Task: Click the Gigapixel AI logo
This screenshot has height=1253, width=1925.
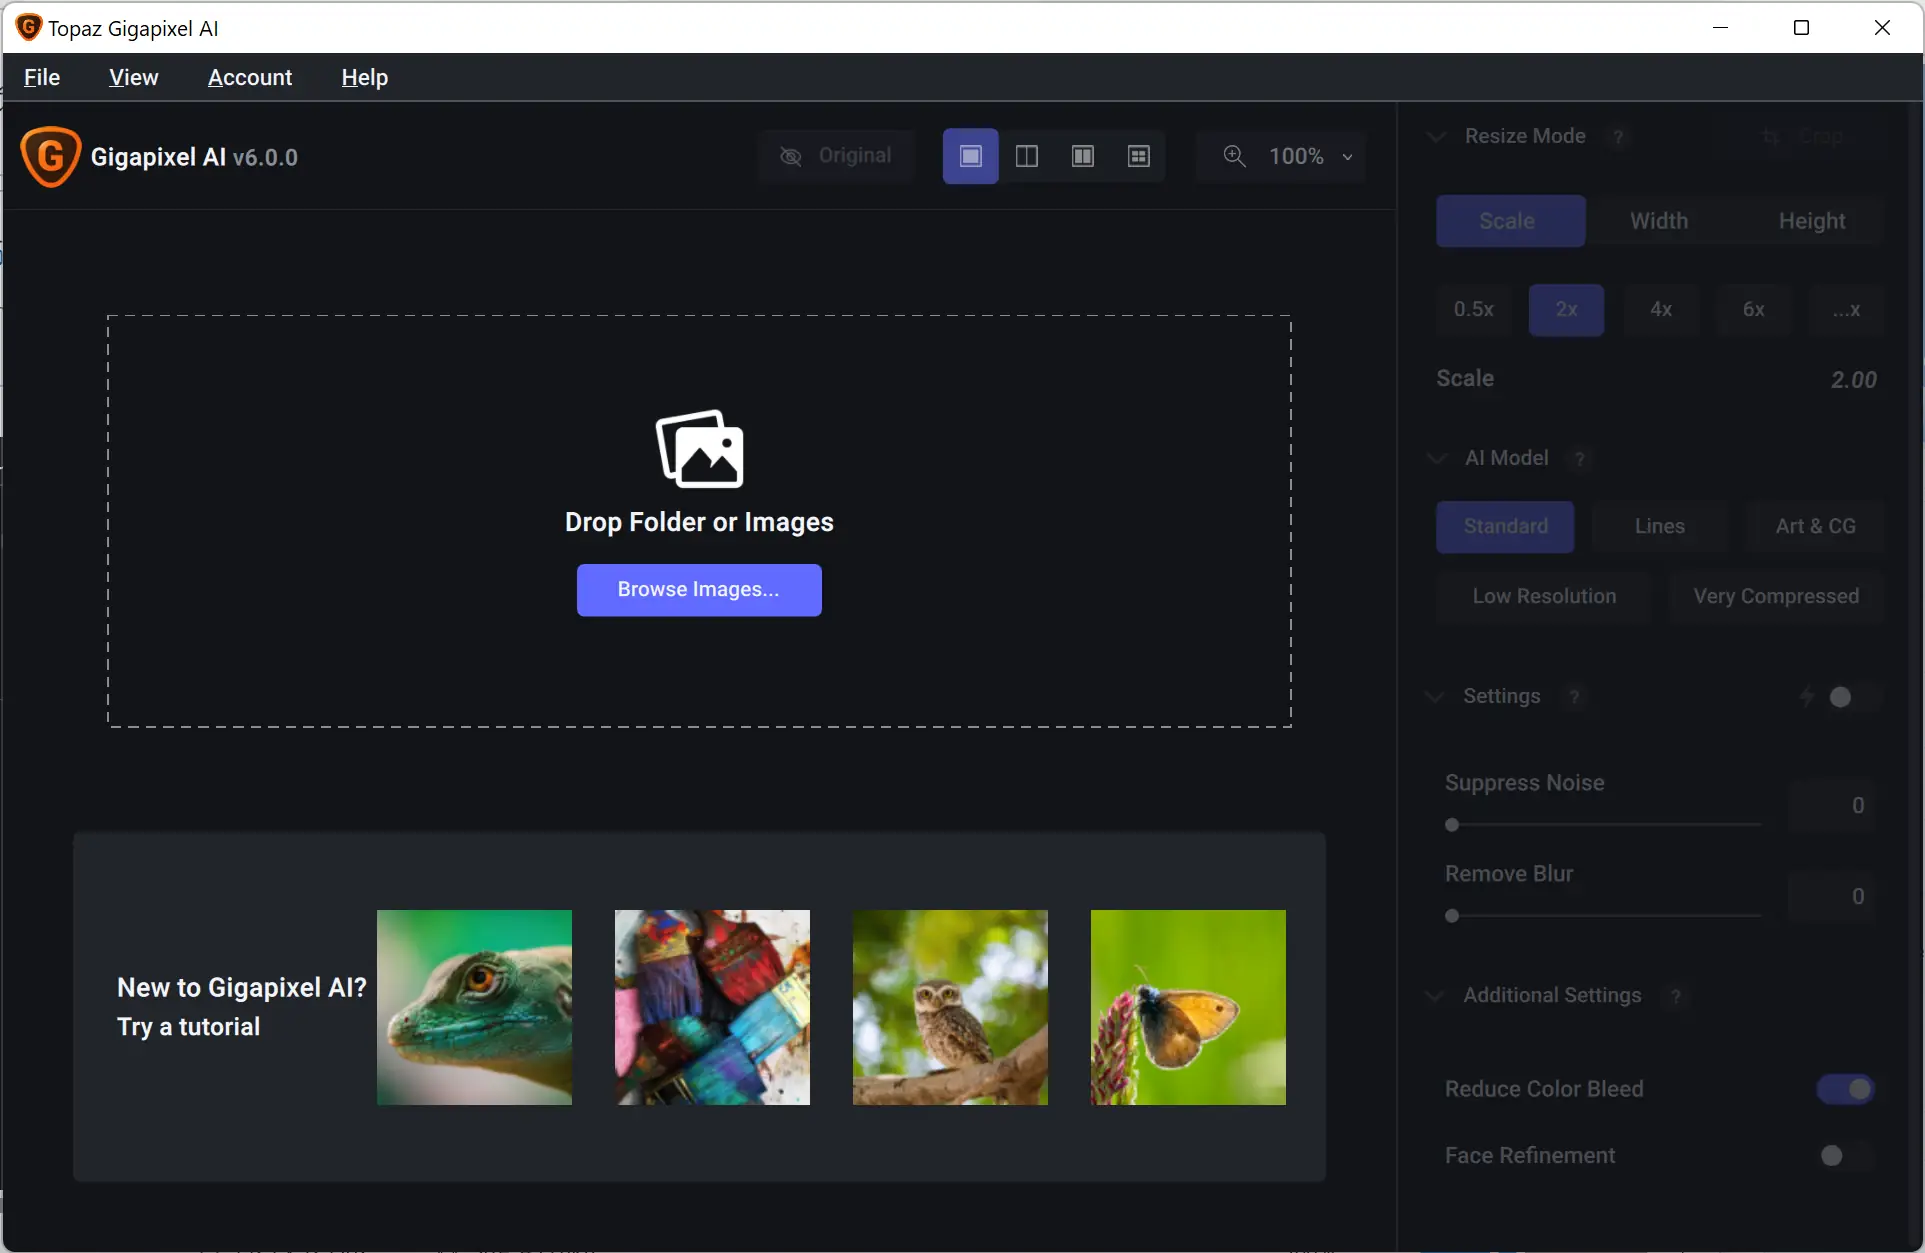Action: point(50,157)
